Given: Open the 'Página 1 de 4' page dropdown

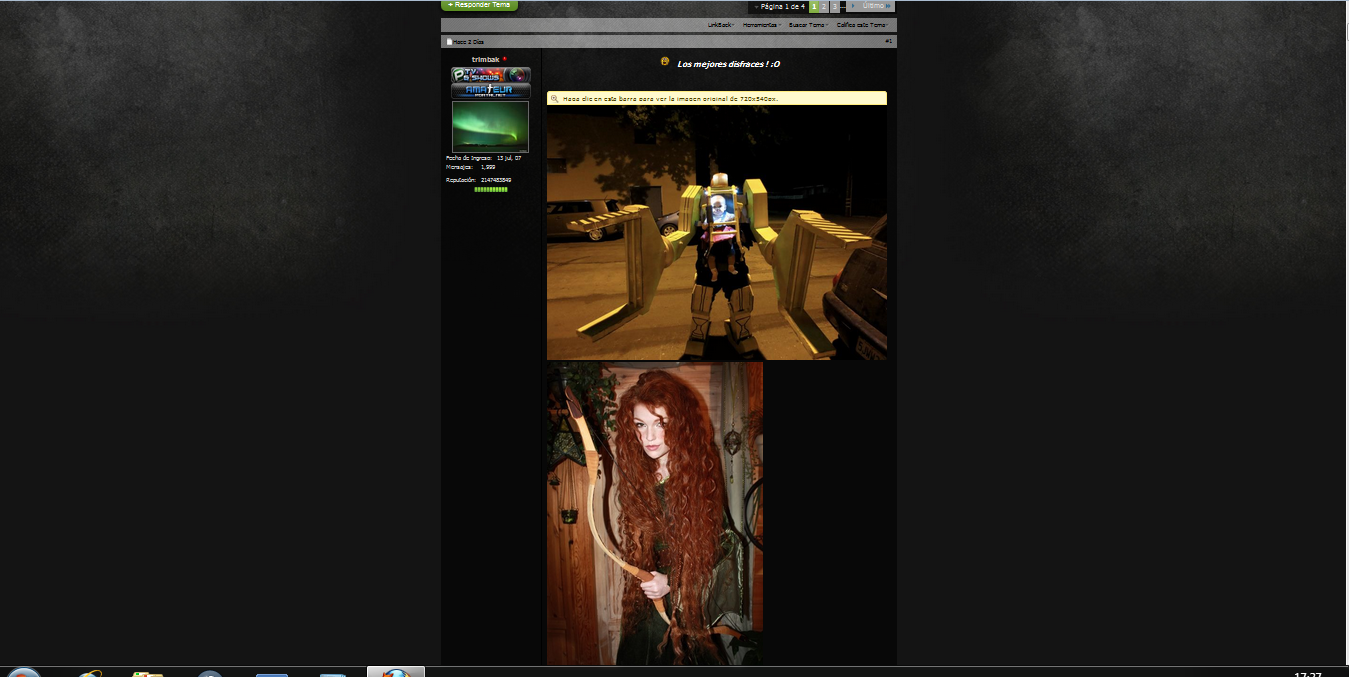Looking at the screenshot, I should (x=782, y=6).
